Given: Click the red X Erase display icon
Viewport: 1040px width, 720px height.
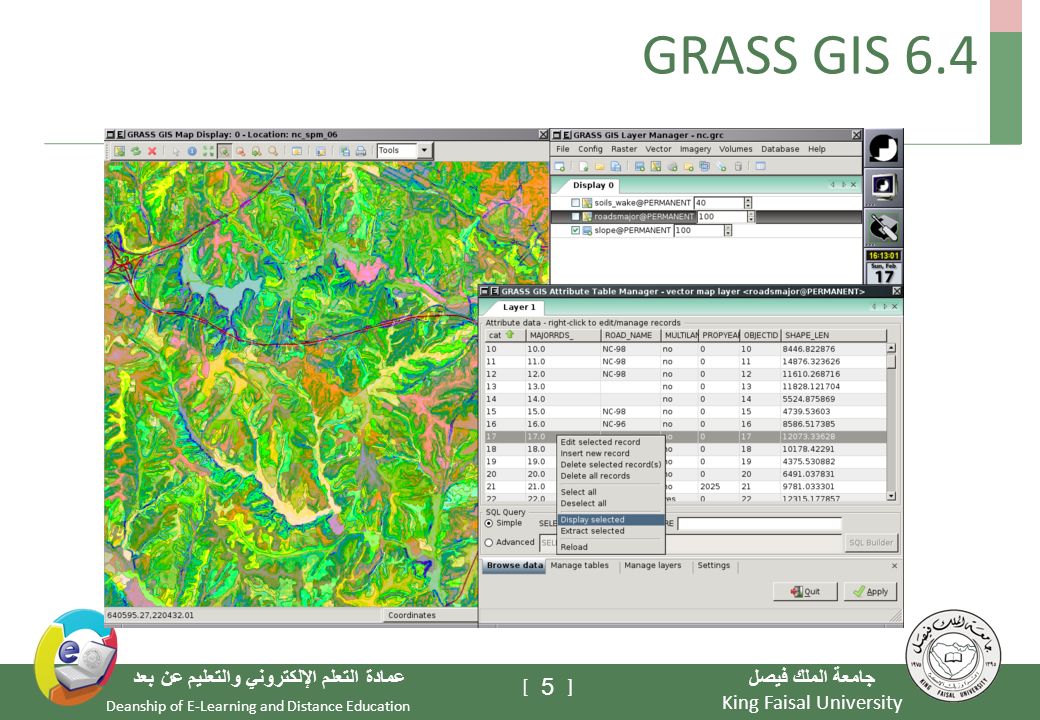Looking at the screenshot, I should click(152, 151).
